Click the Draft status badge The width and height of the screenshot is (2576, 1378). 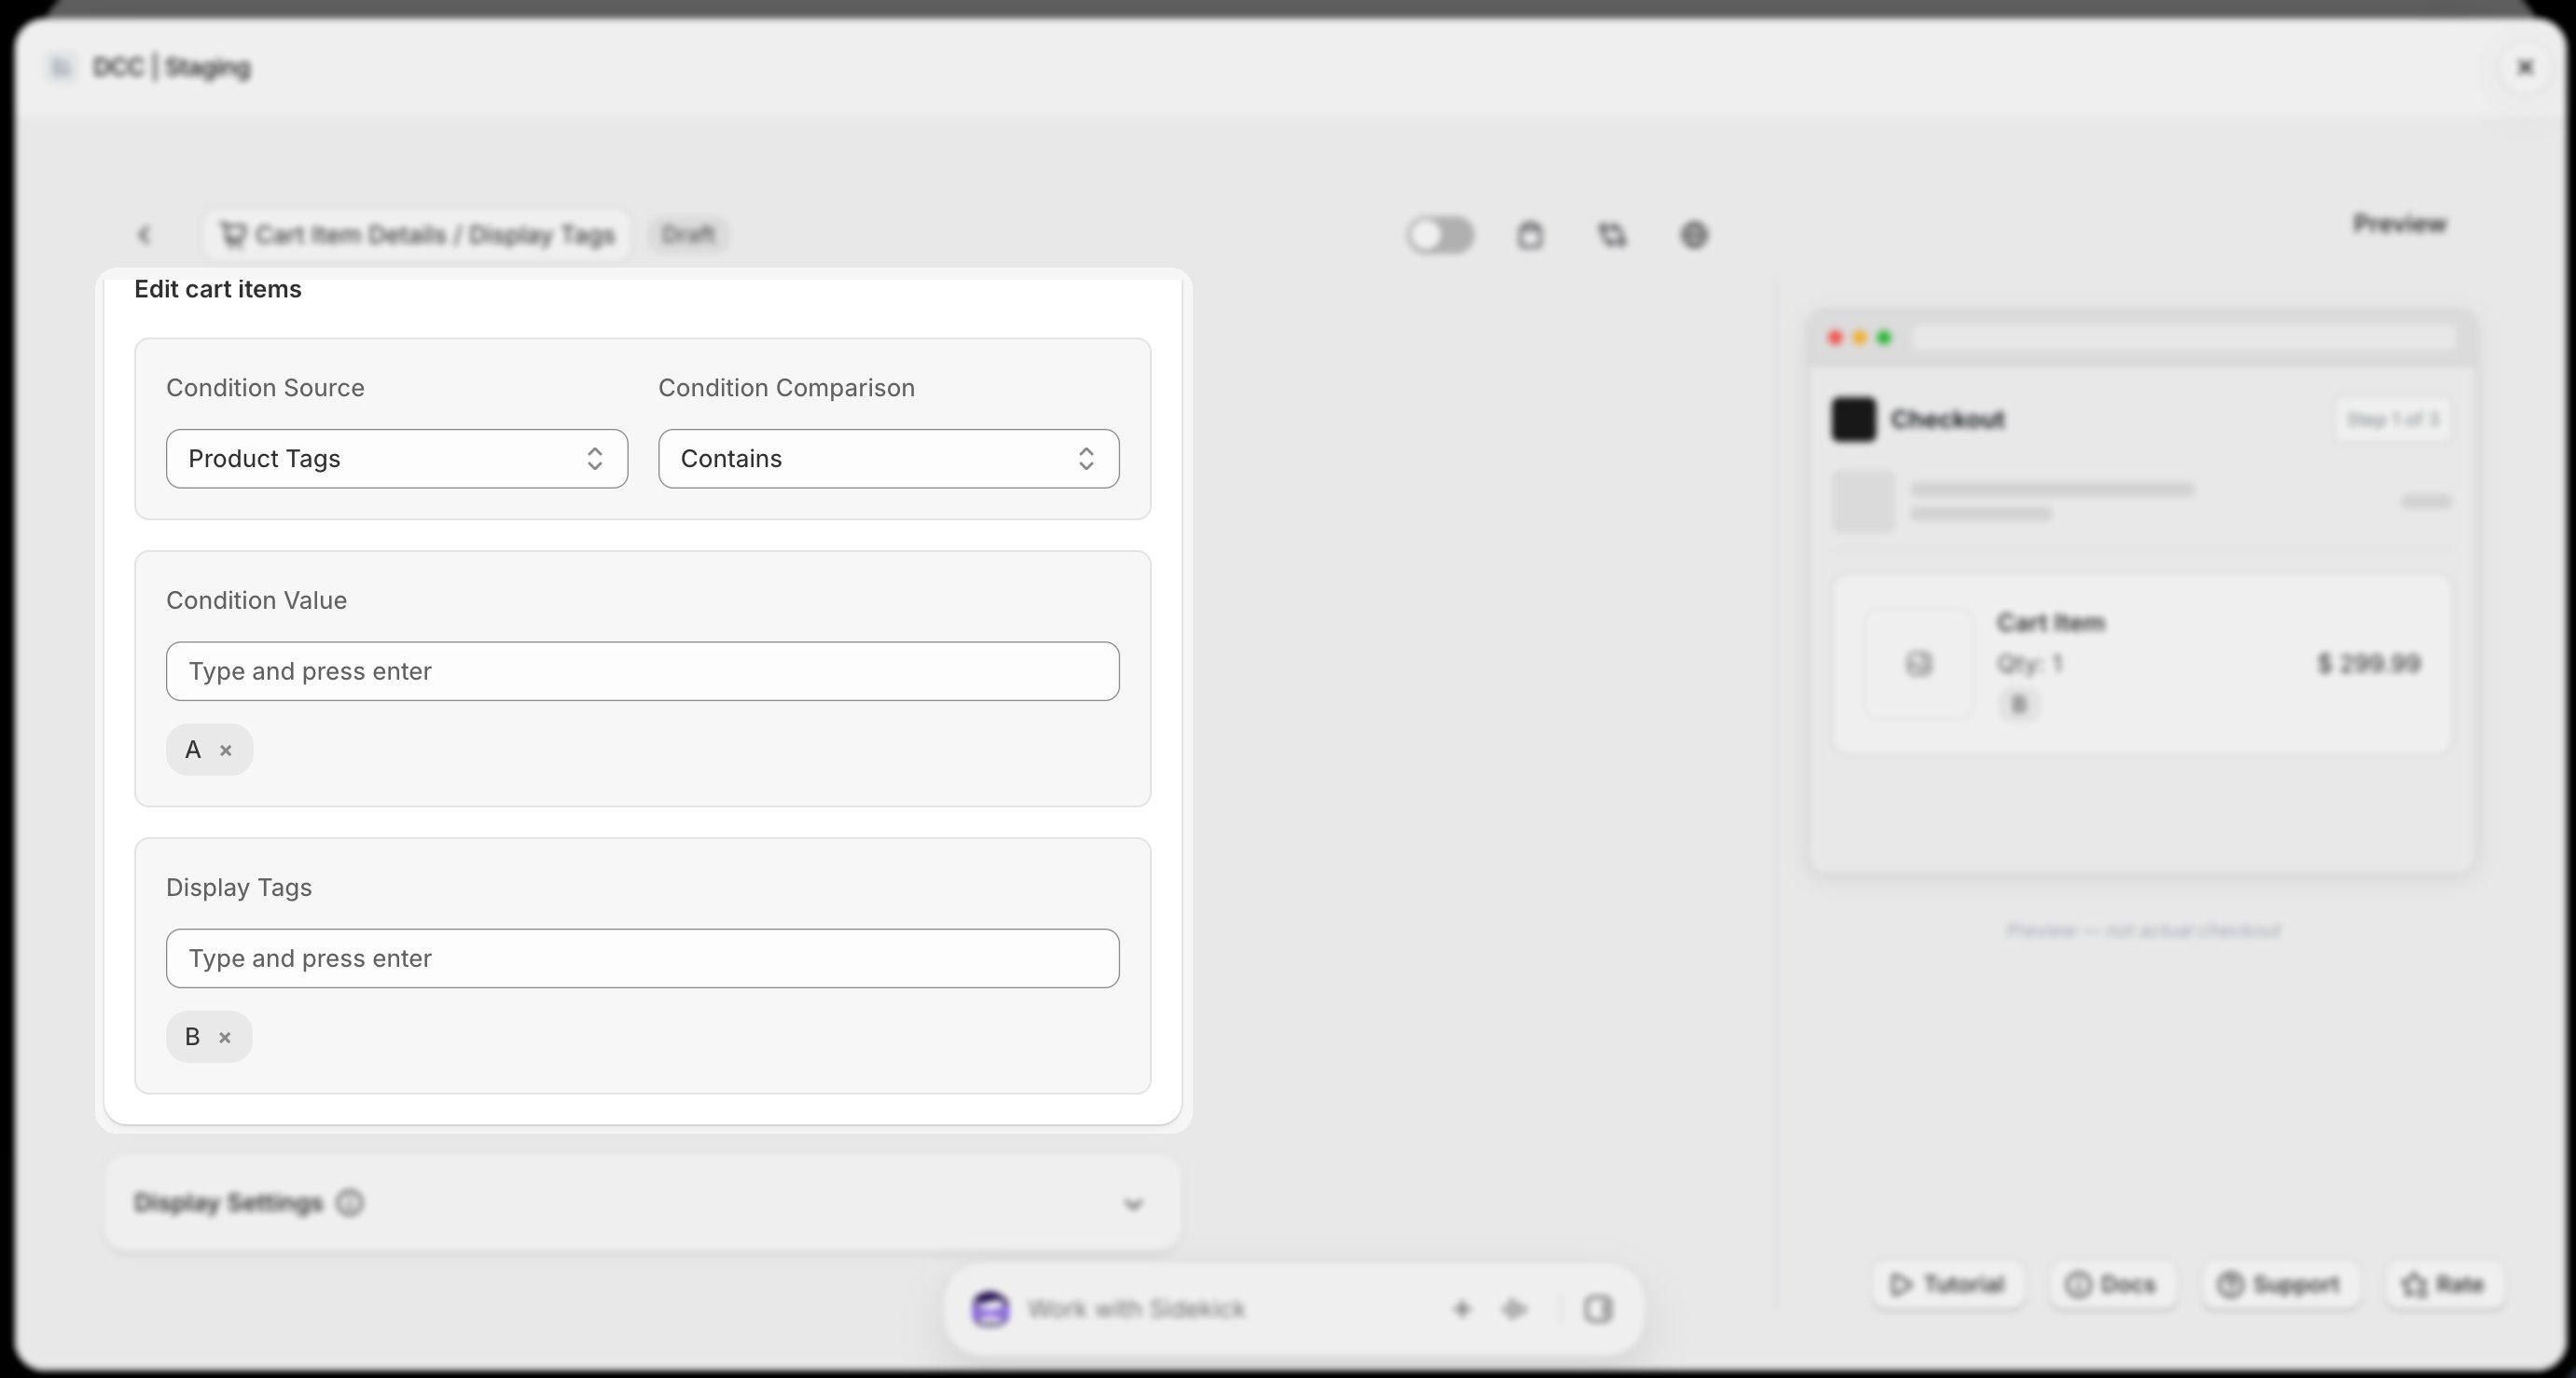click(688, 234)
